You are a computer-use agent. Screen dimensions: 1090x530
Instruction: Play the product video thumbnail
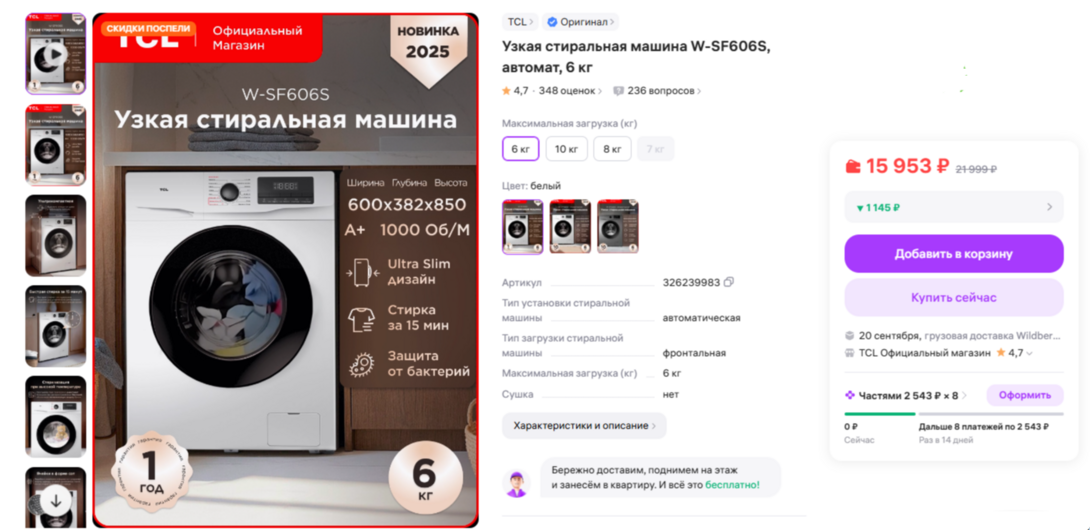56,54
